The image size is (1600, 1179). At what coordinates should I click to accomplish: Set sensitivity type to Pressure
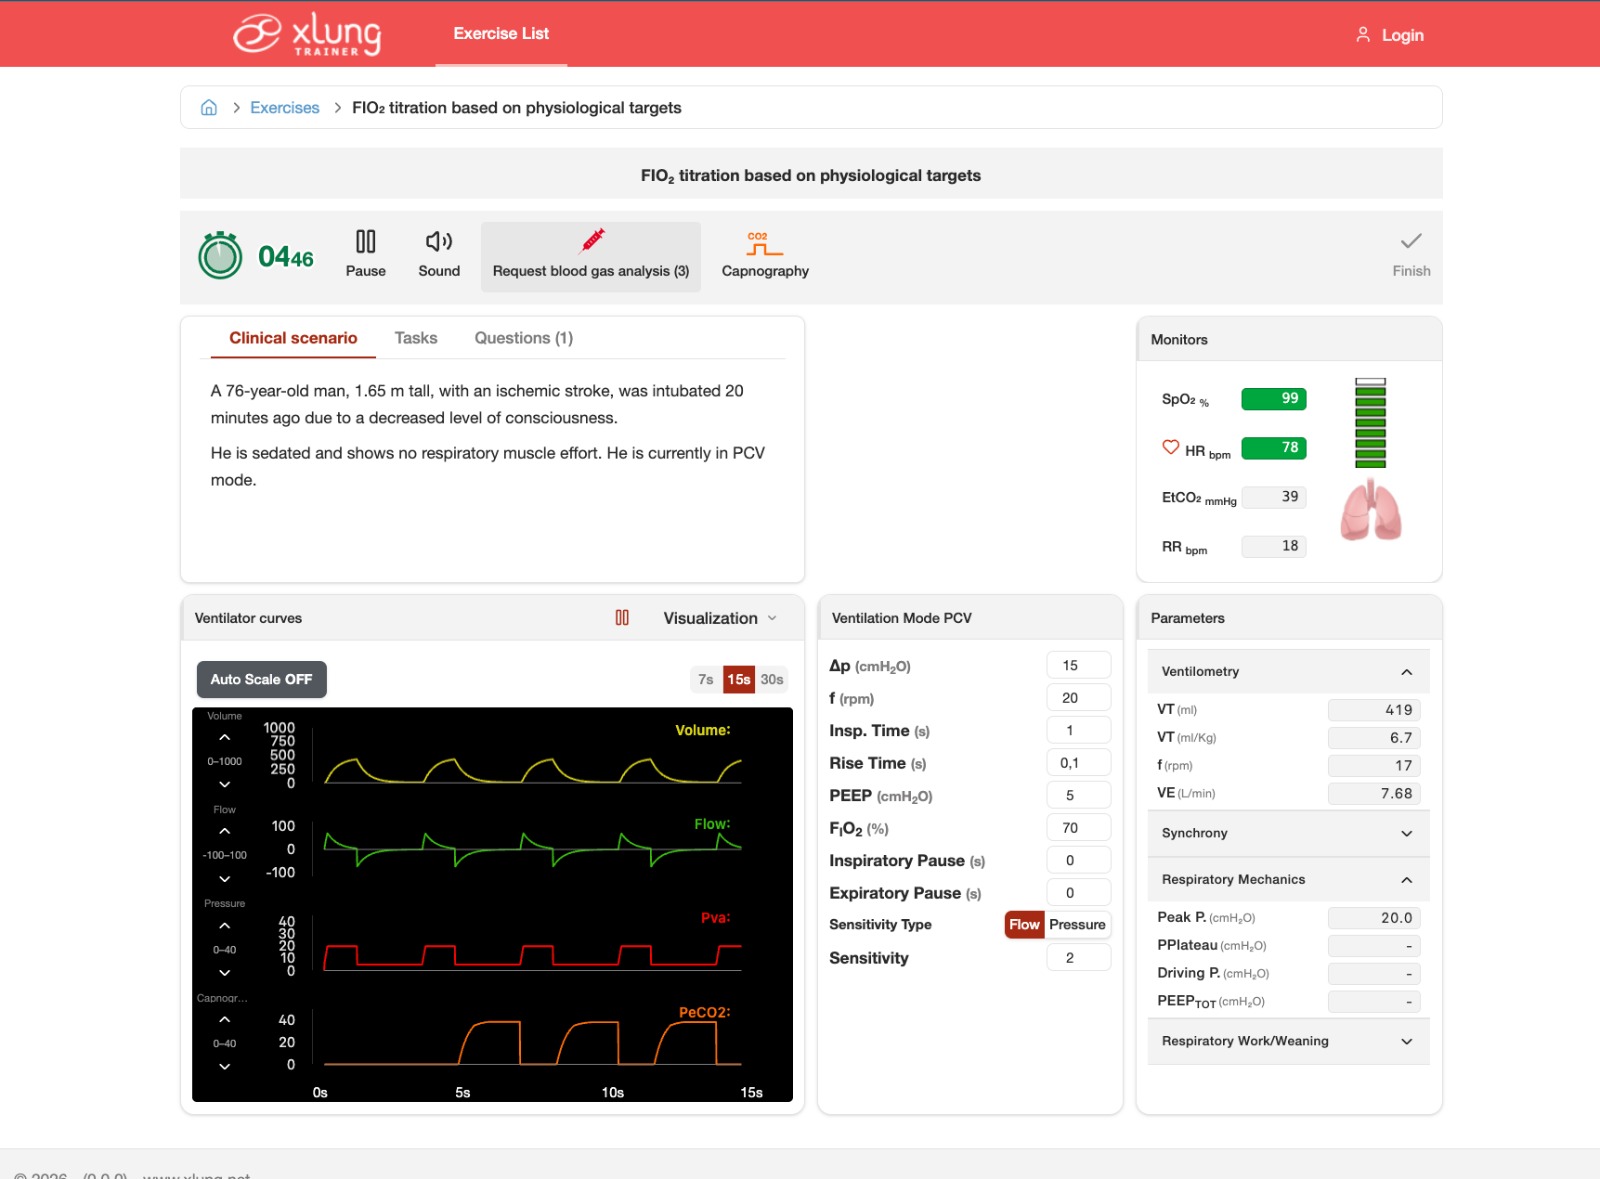[1077, 925]
